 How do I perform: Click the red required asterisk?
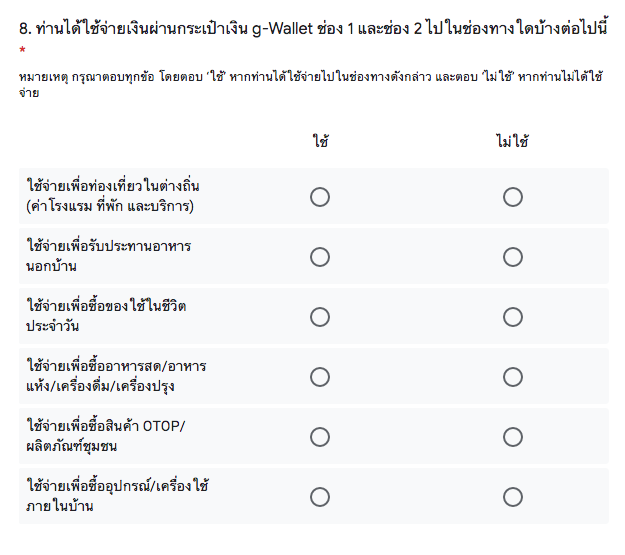(22, 49)
